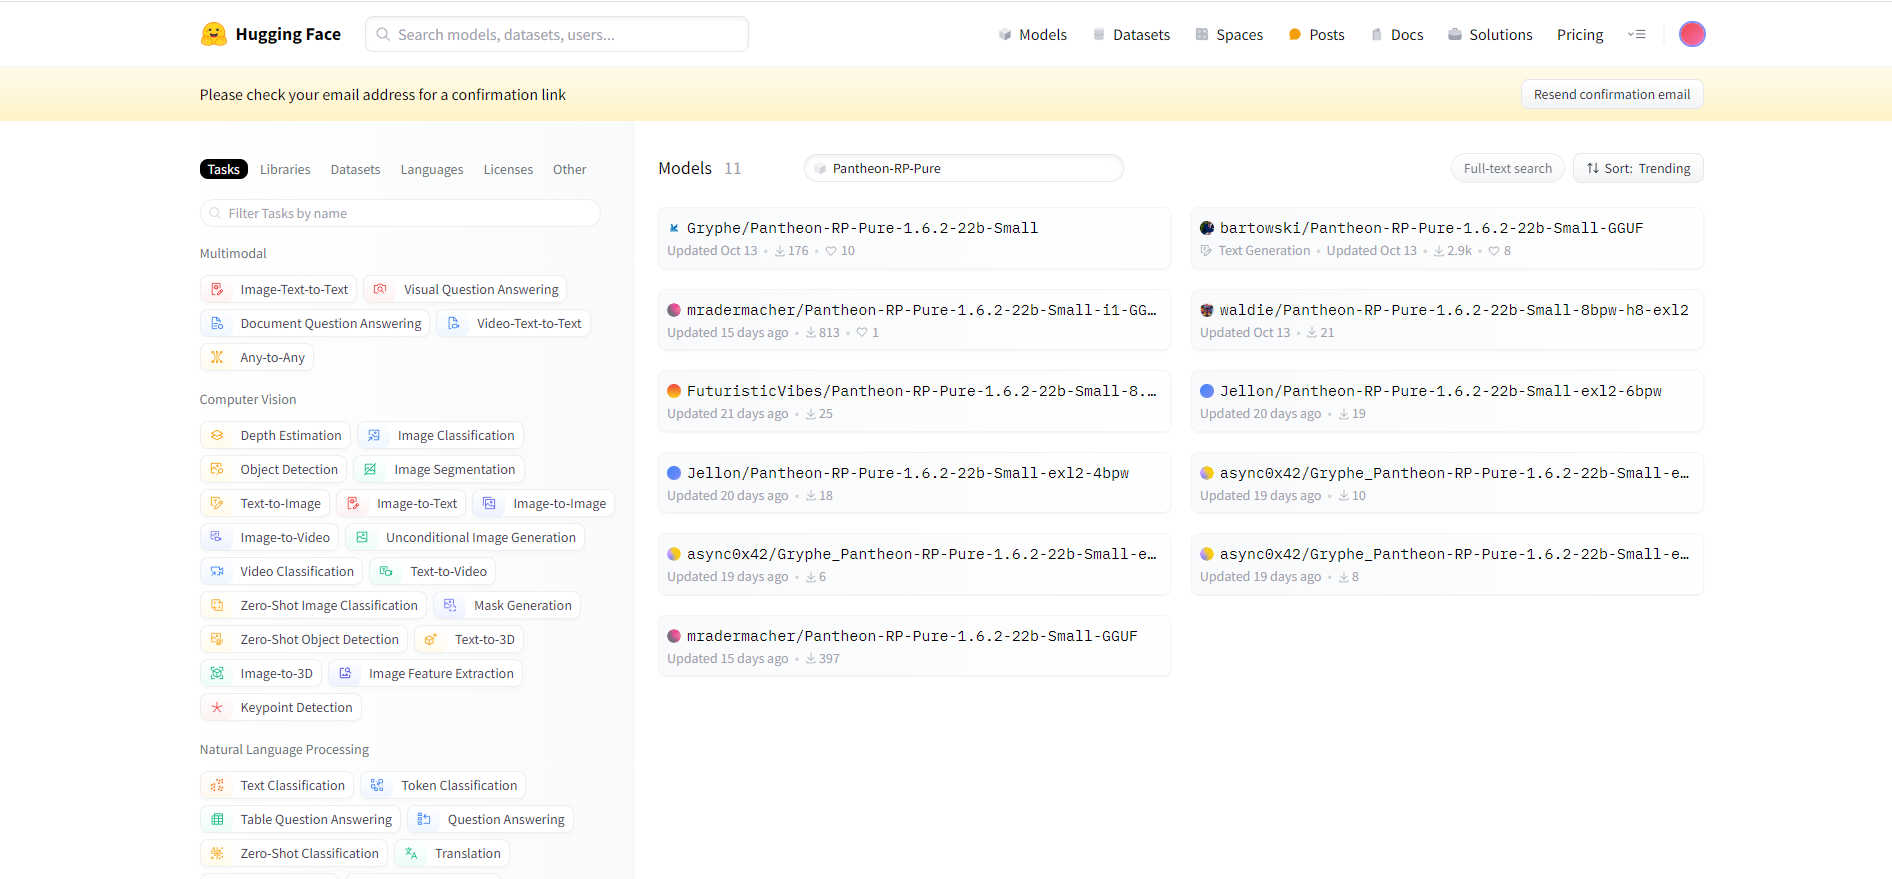The height and width of the screenshot is (879, 1892).
Task: Open waldie Pantheon-RP-Pure 8bpw-h8-exl2 model
Action: click(x=1446, y=320)
